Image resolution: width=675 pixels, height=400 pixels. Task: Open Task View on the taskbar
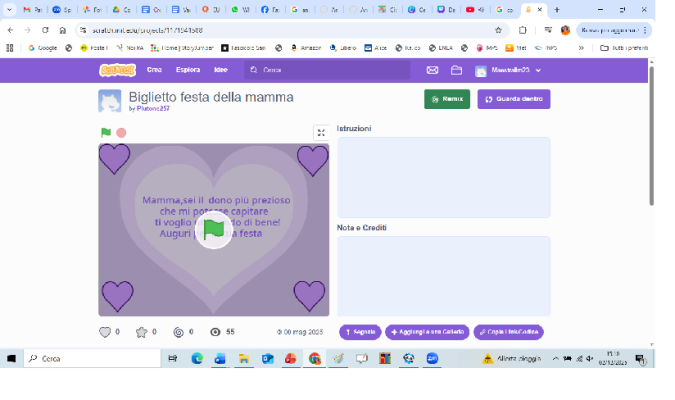(x=173, y=359)
